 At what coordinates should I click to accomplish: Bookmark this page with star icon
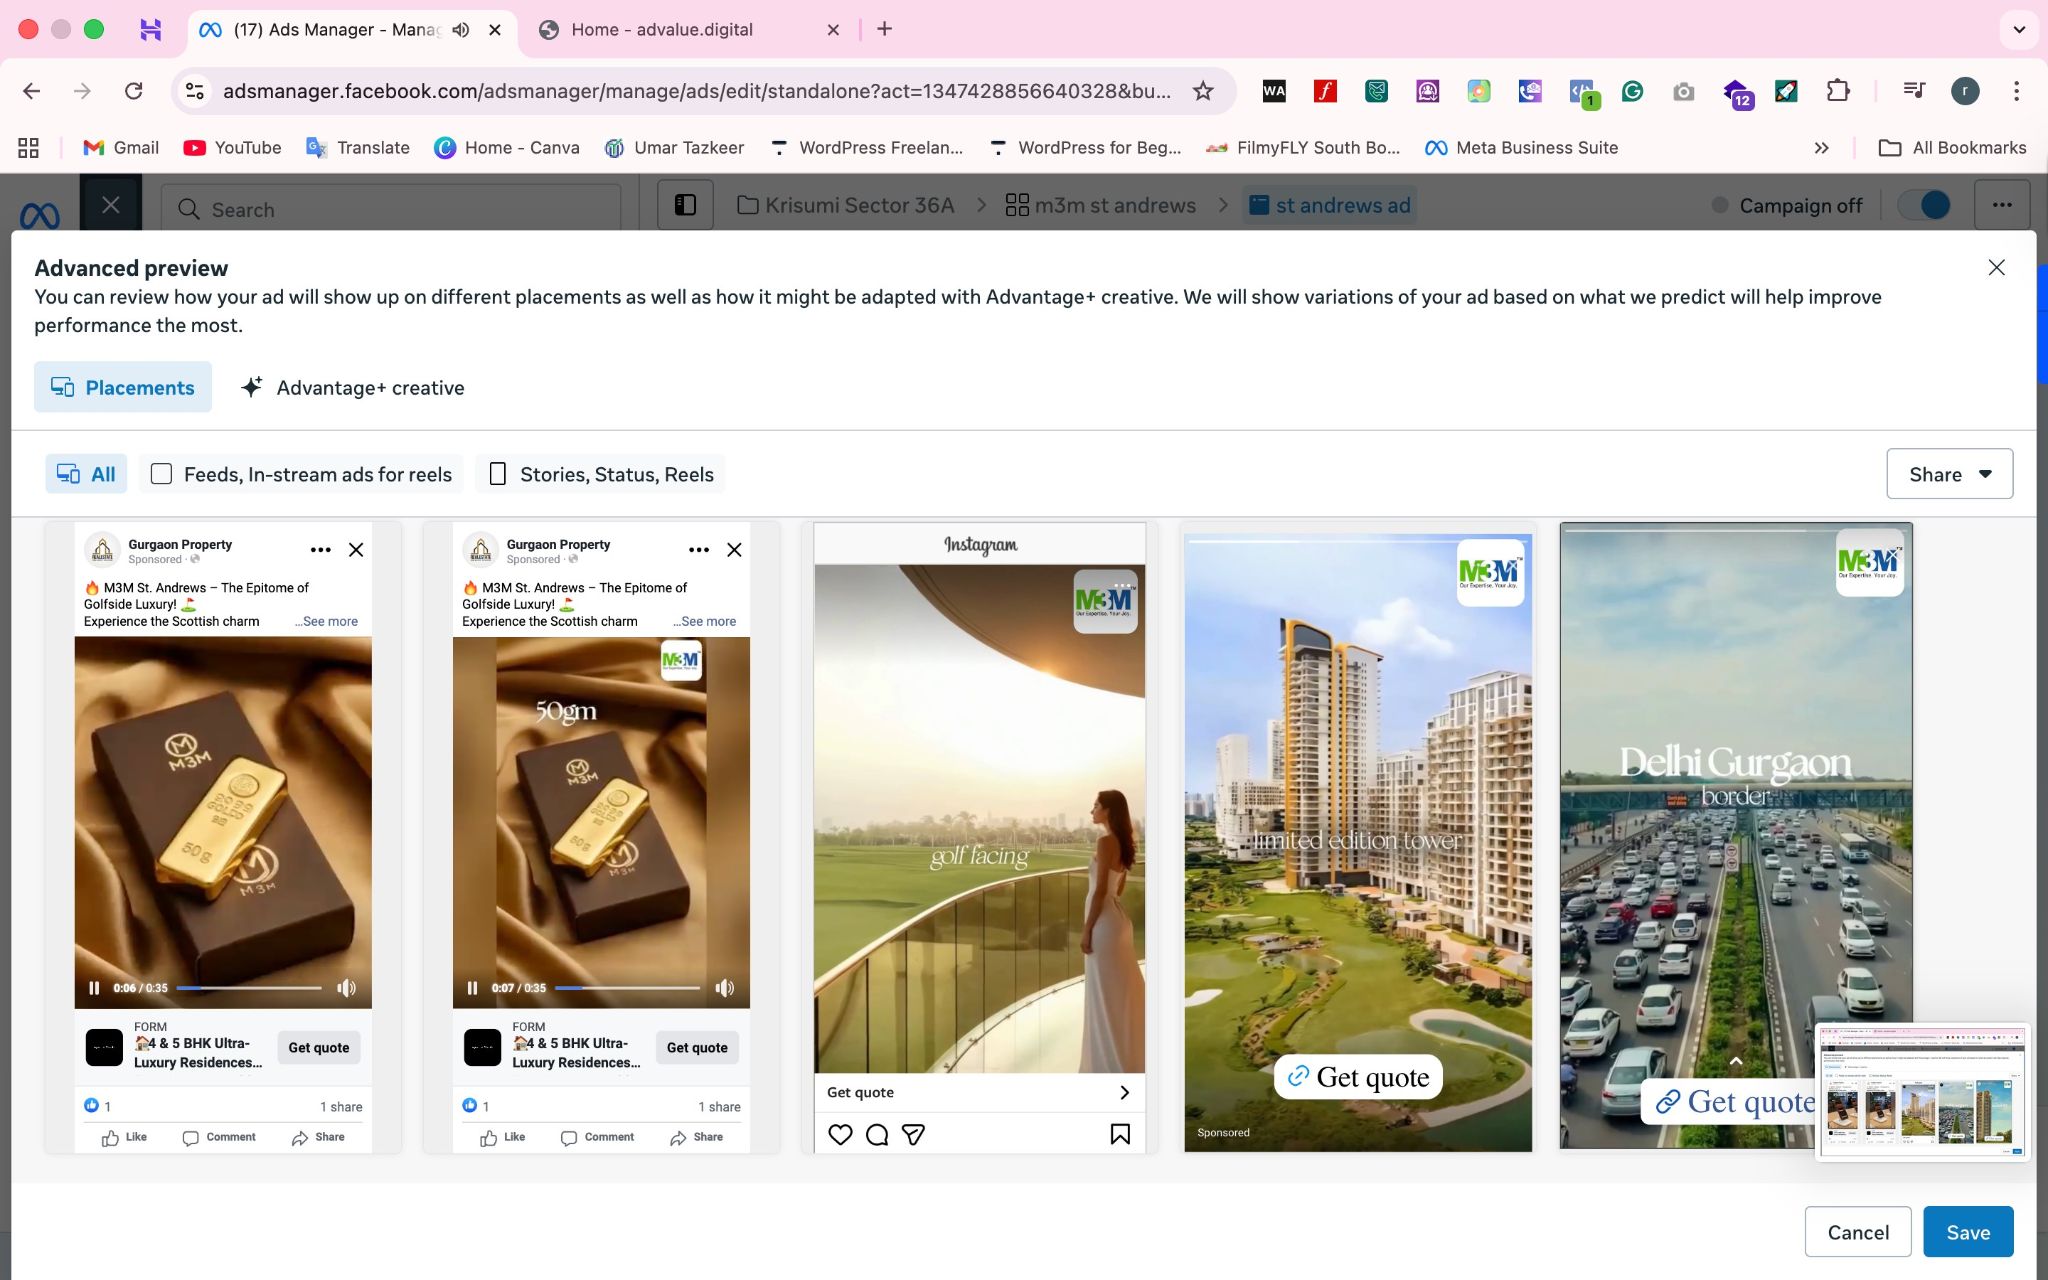point(1203,91)
